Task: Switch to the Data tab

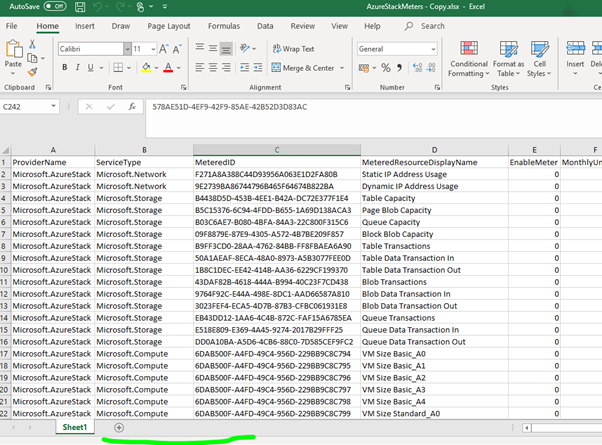Action: click(265, 26)
